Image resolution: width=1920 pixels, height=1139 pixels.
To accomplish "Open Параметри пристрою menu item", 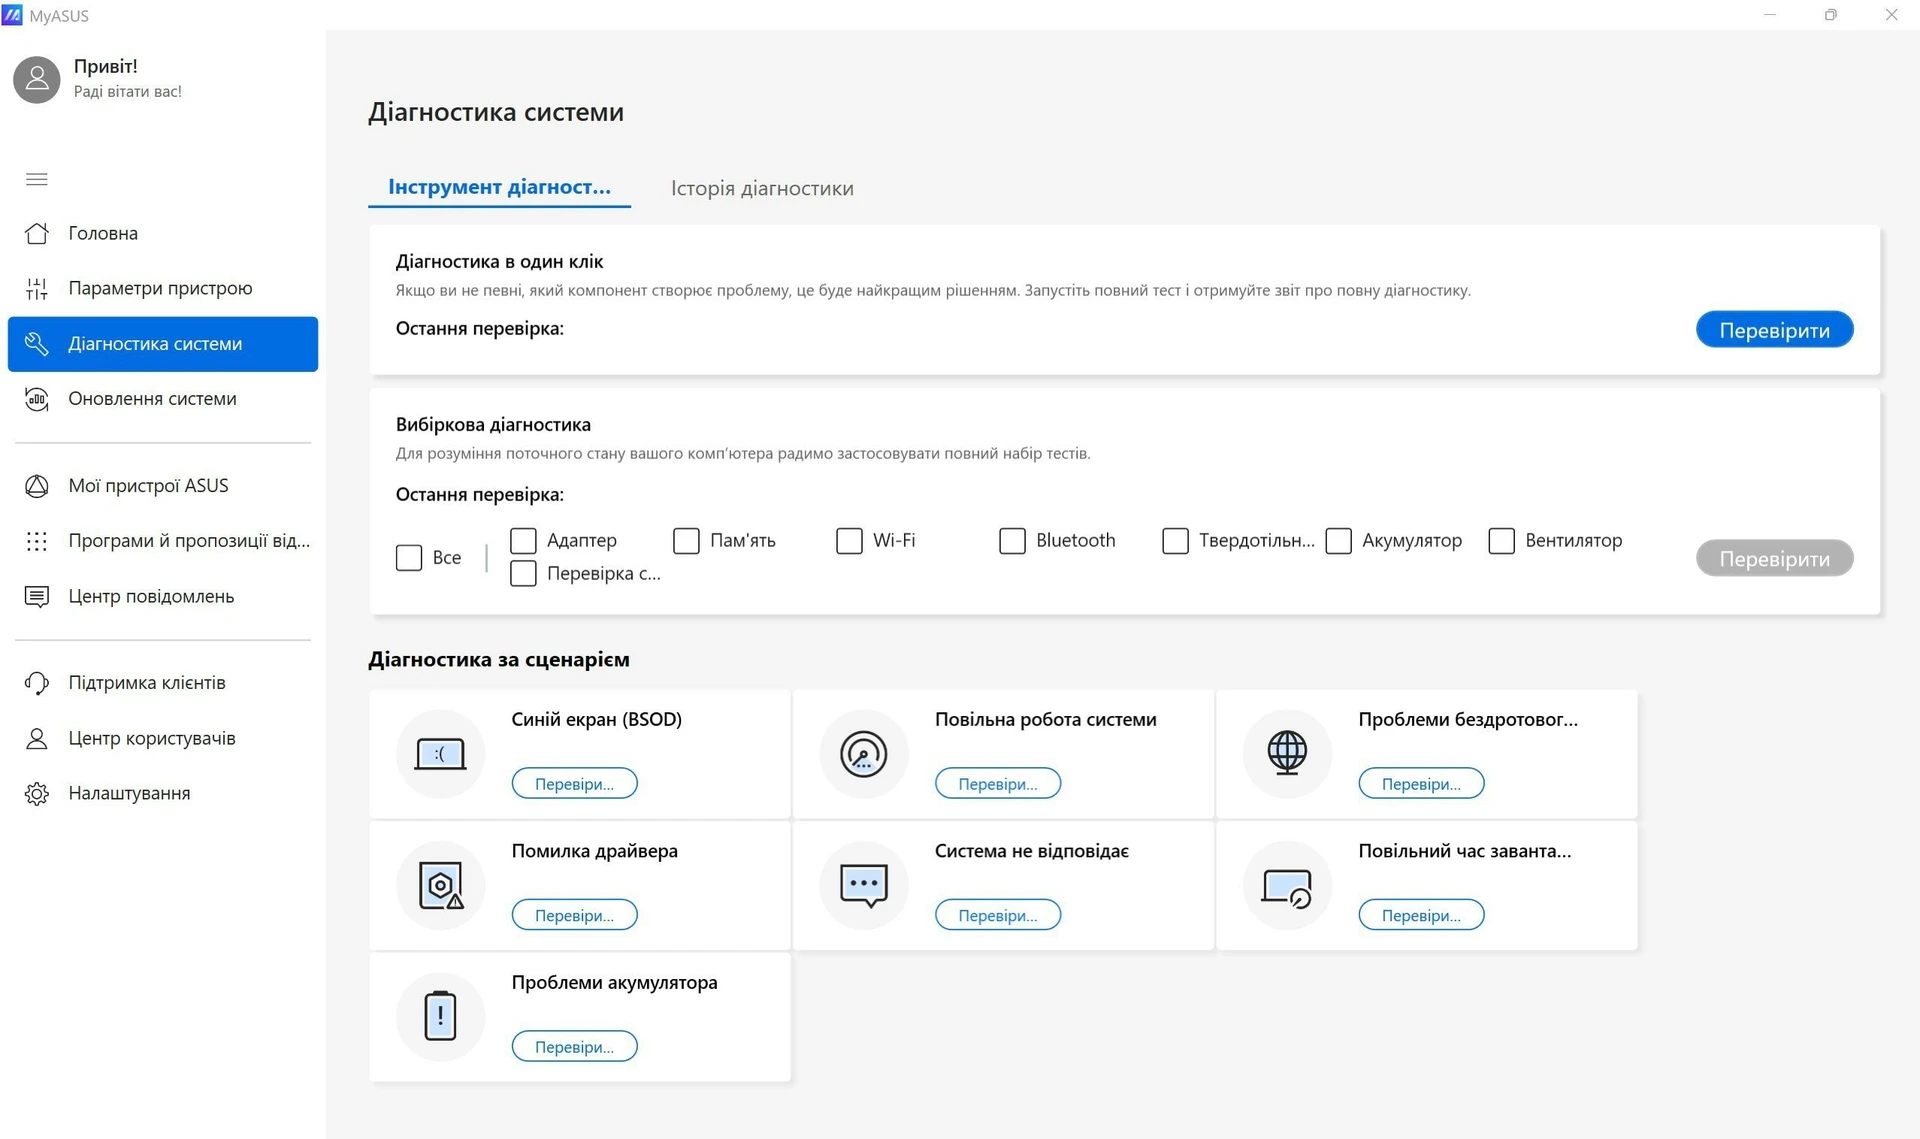I will coord(163,288).
